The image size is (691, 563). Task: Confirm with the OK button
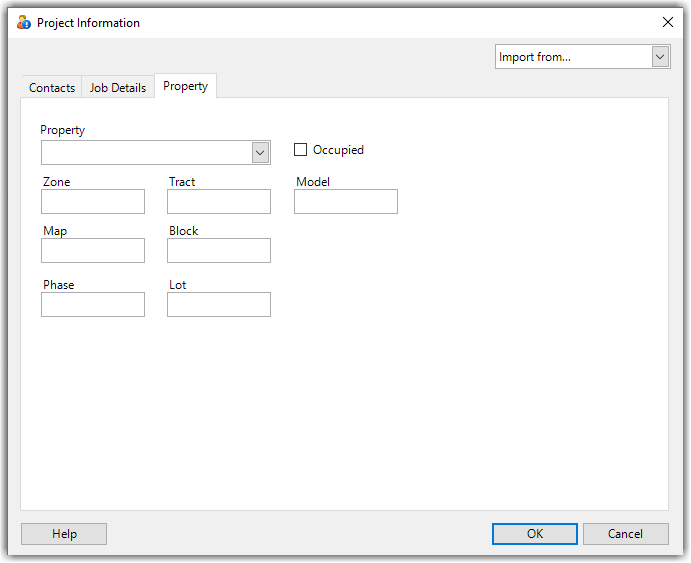(535, 534)
